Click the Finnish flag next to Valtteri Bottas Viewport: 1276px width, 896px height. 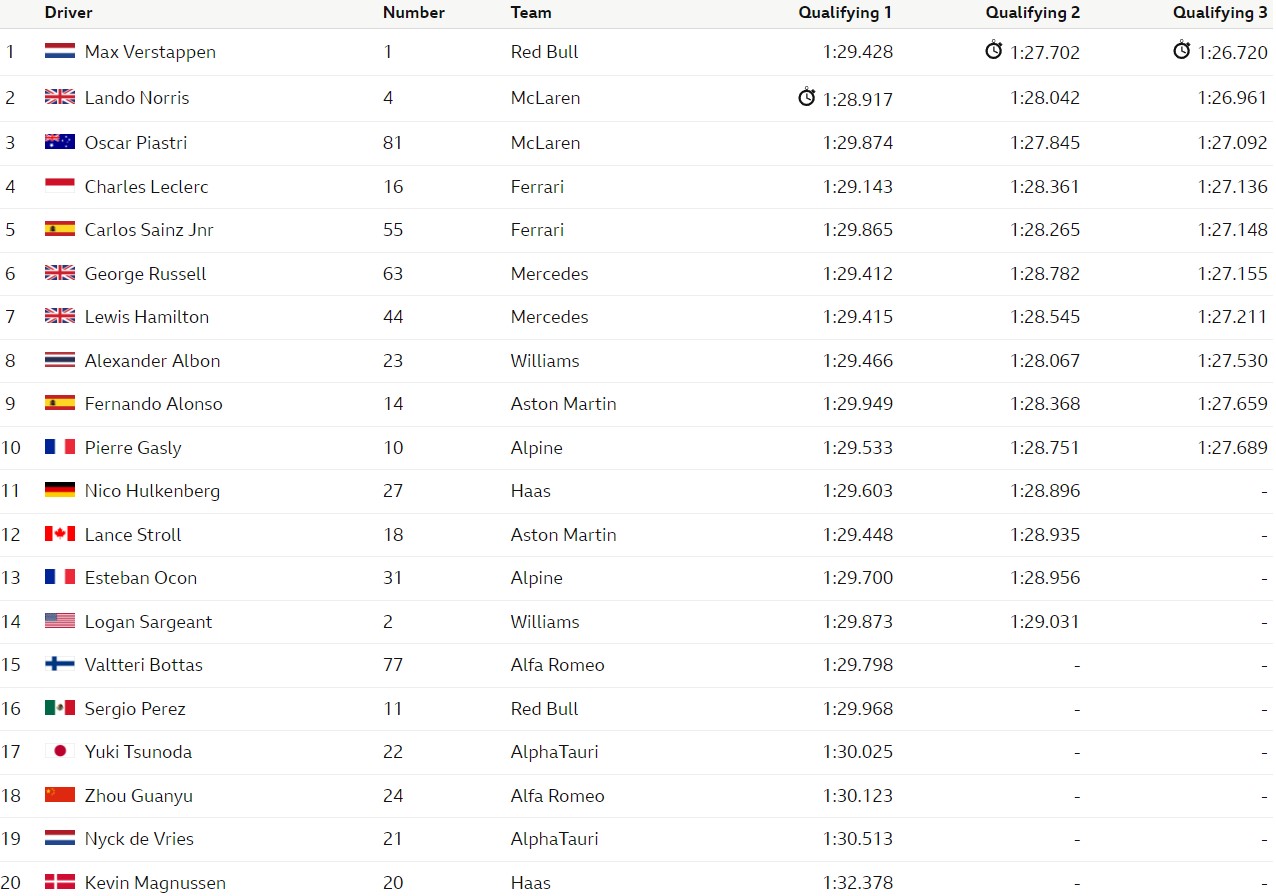point(60,664)
